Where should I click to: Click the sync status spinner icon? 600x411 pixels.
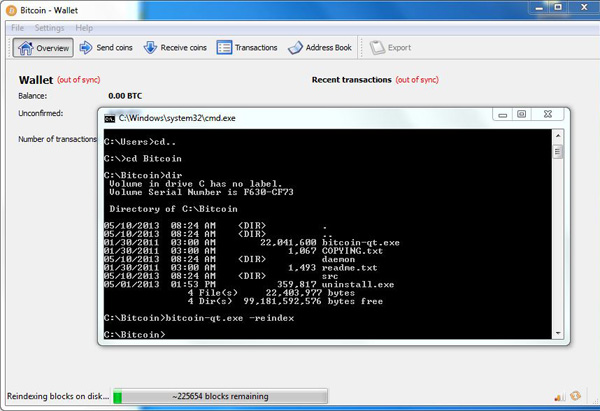(575, 396)
